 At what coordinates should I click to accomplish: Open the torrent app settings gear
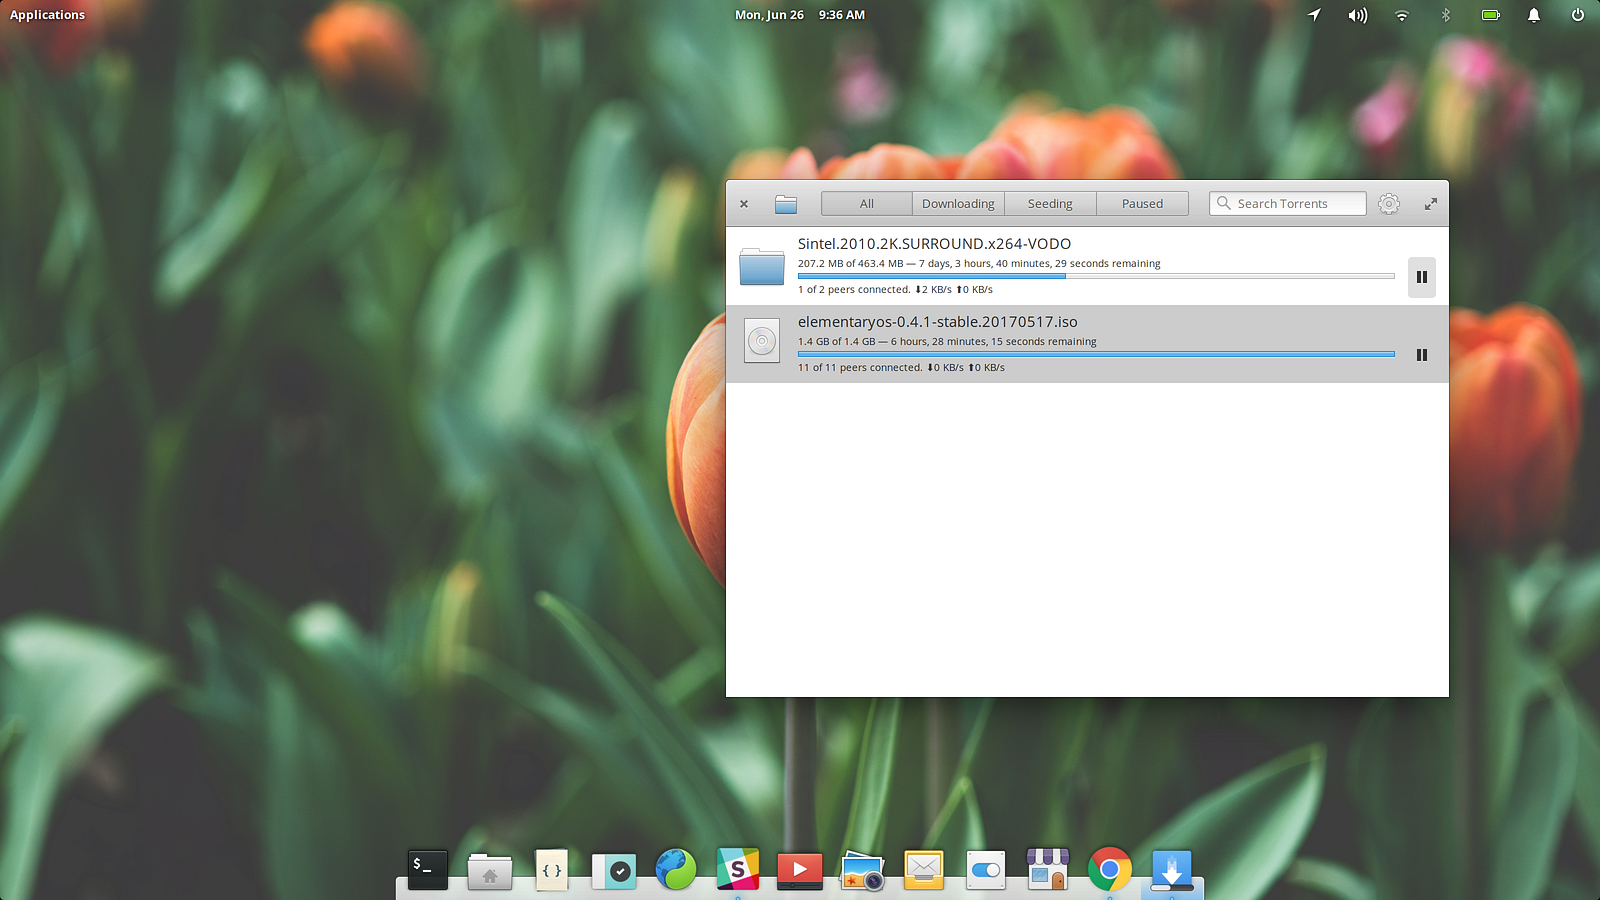pos(1389,204)
